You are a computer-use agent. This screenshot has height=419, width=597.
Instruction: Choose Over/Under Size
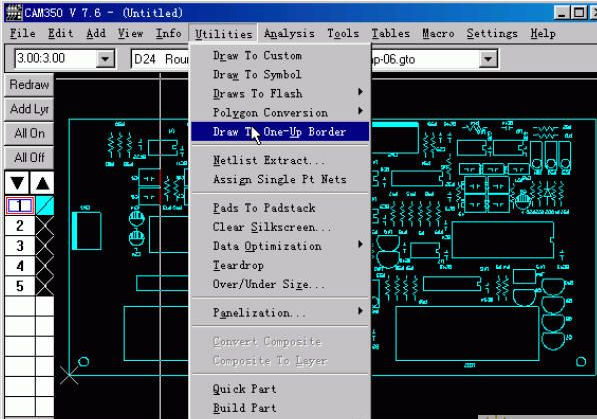280,284
